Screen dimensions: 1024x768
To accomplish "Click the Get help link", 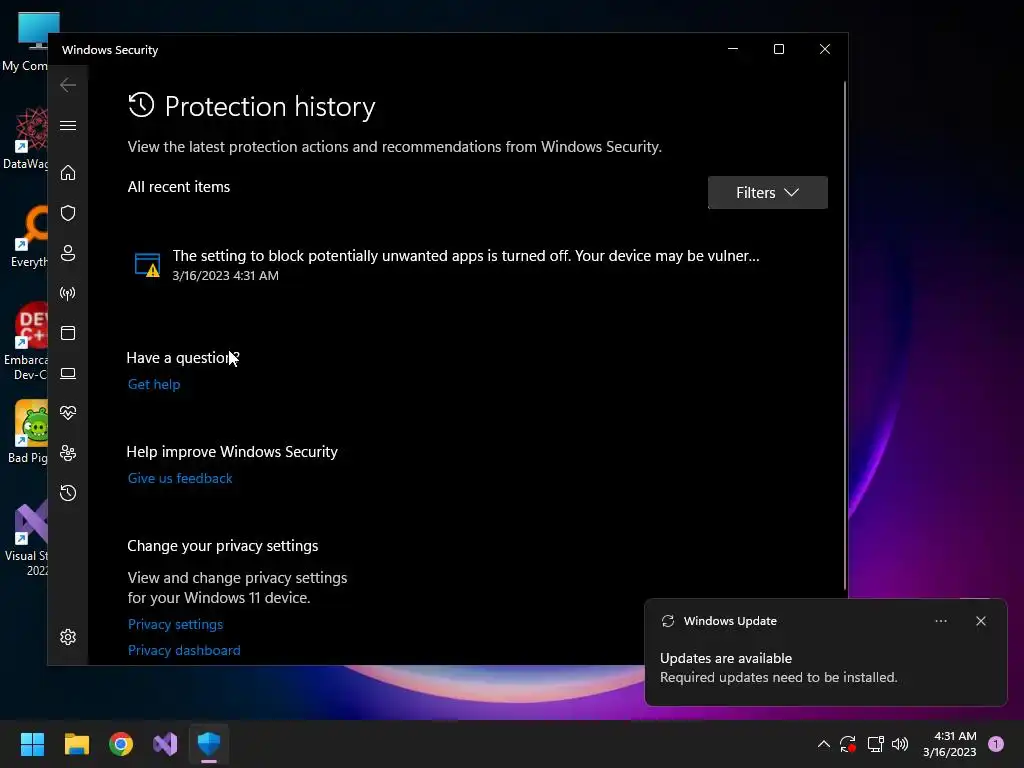I will click(154, 385).
